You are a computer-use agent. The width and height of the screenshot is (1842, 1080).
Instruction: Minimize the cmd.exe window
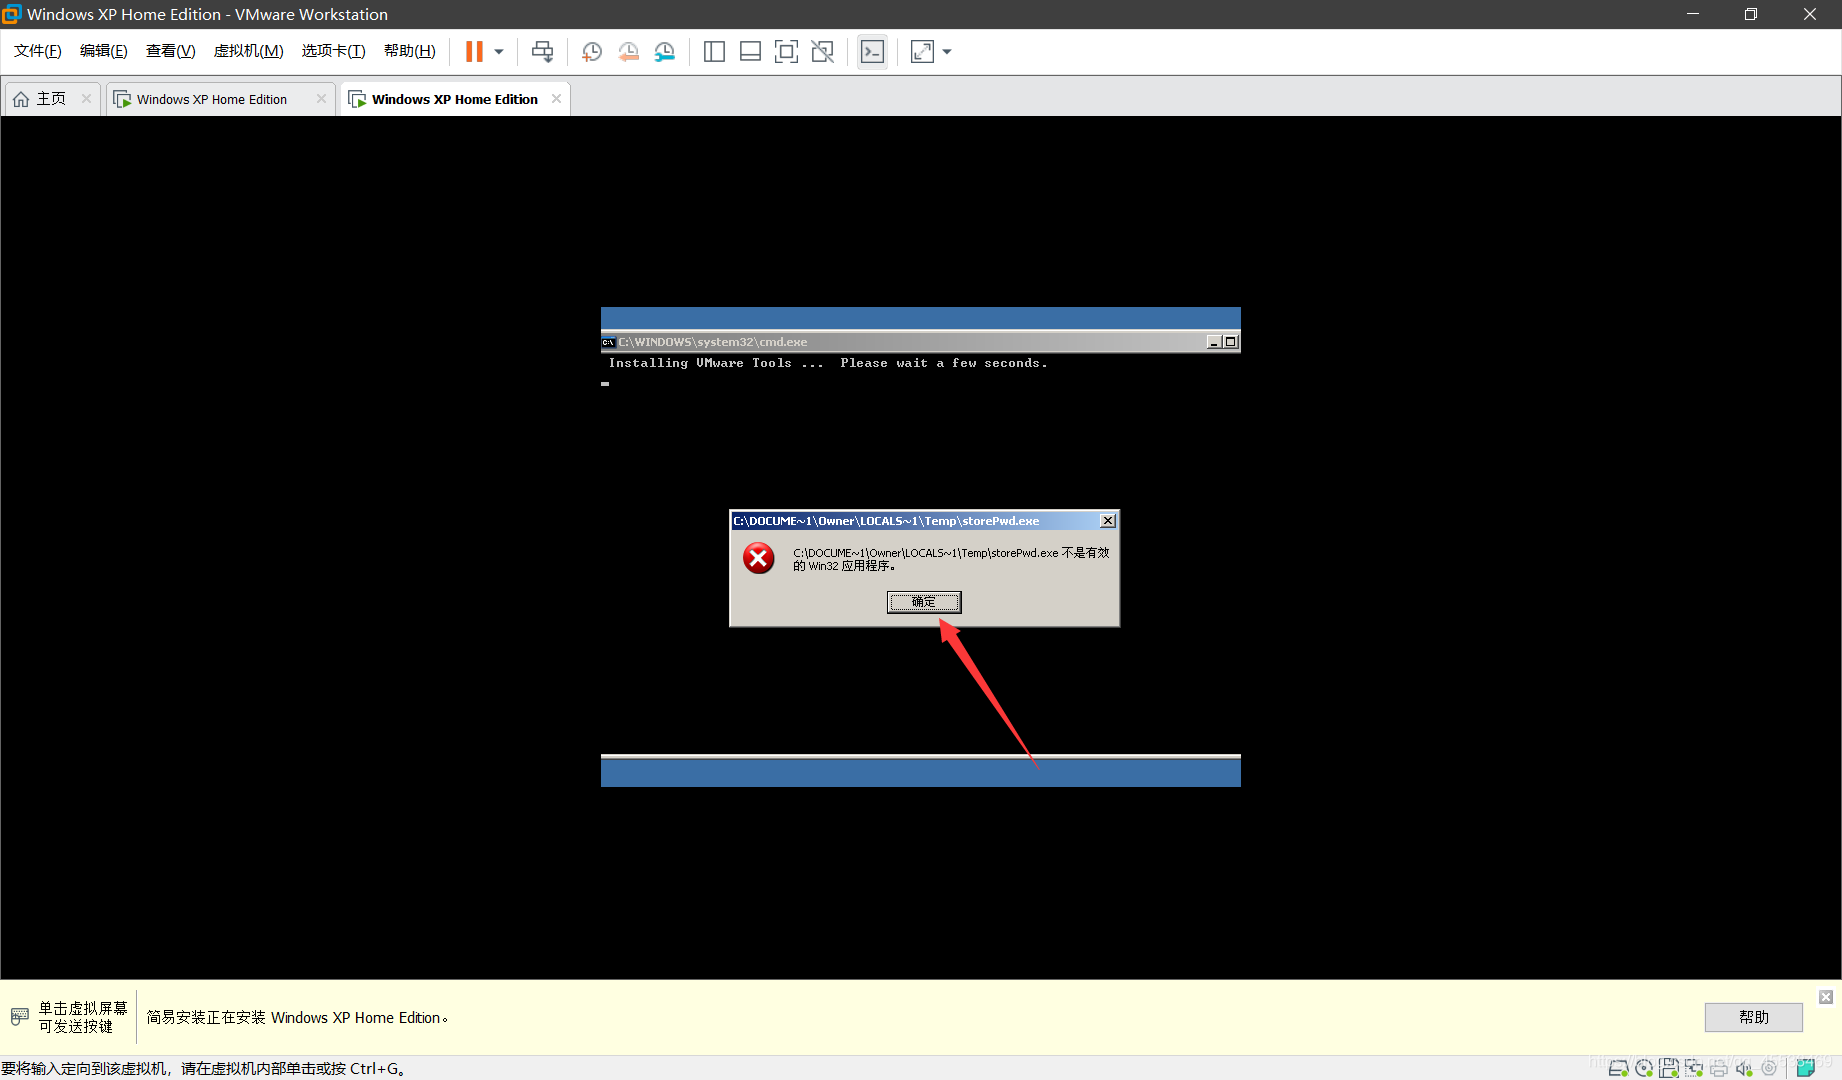pyautogui.click(x=1214, y=342)
